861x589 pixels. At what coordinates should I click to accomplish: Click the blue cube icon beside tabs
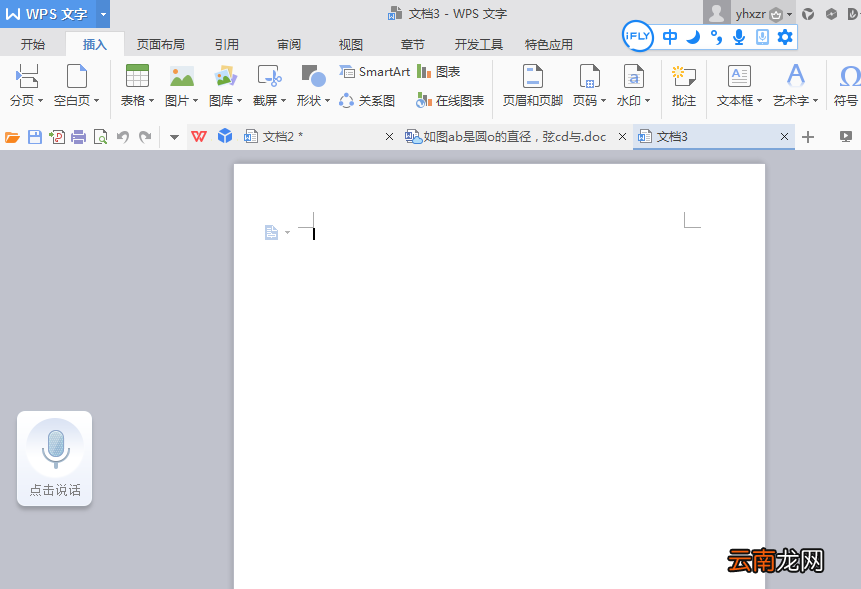[x=225, y=136]
